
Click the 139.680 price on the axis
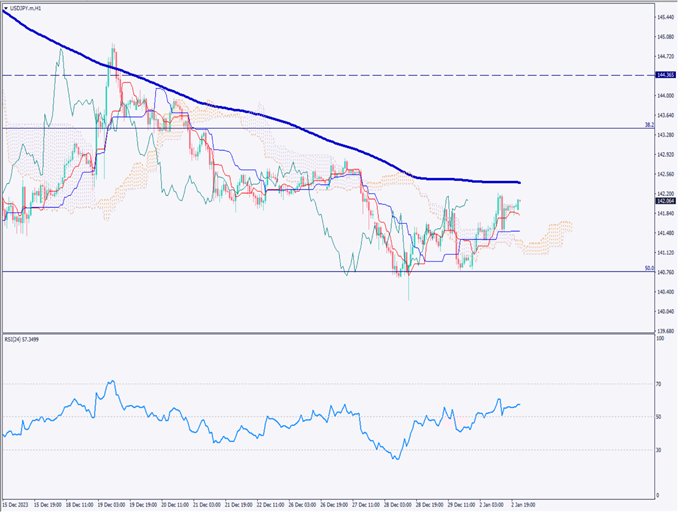664,331
